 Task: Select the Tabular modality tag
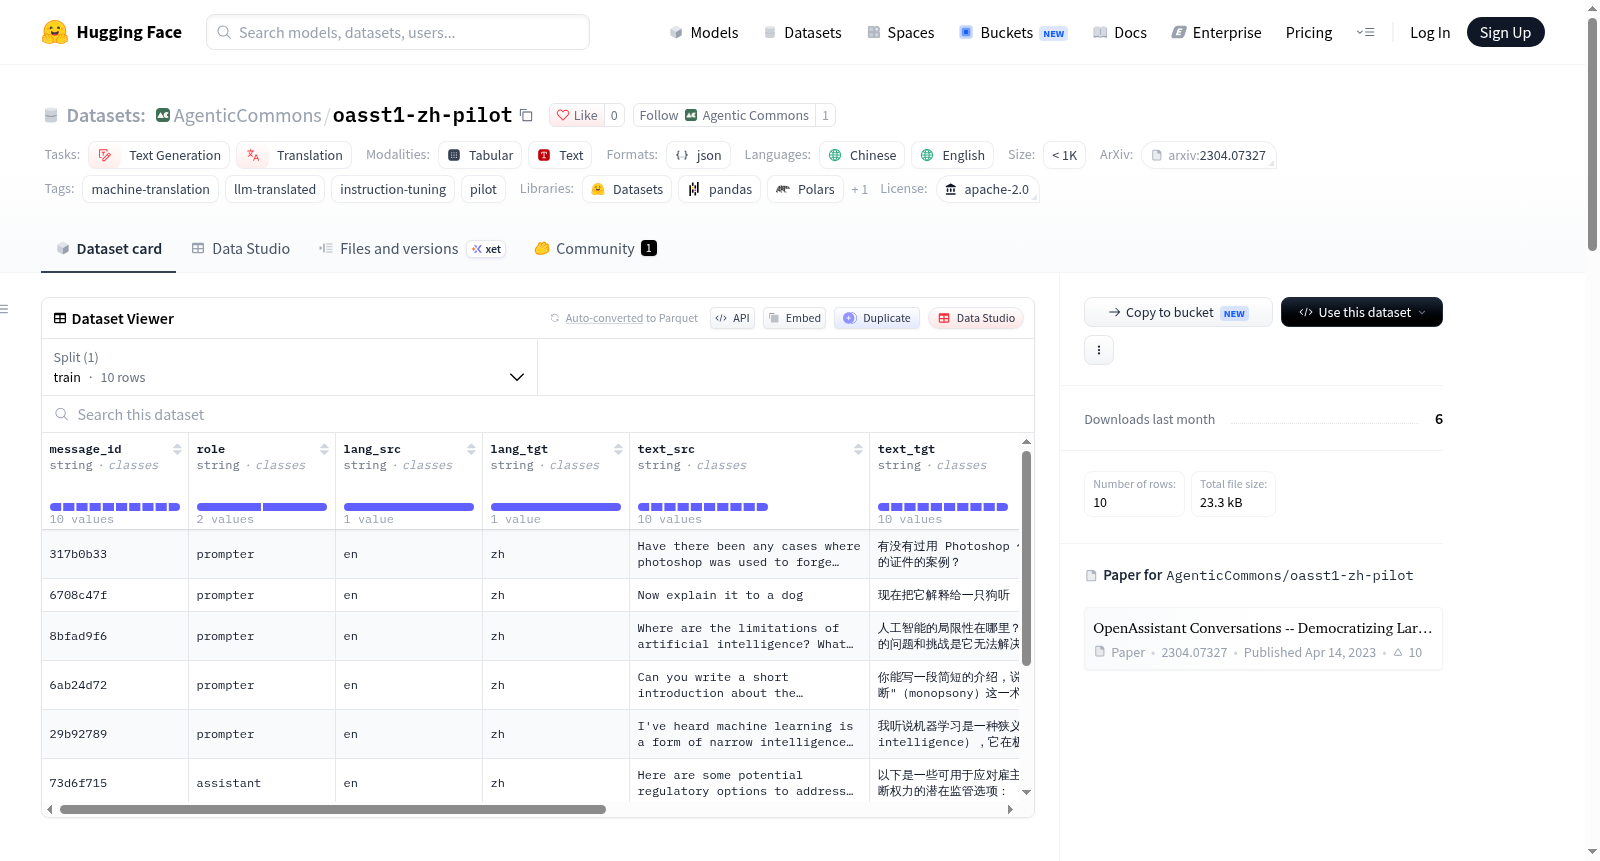pyautogui.click(x=480, y=156)
